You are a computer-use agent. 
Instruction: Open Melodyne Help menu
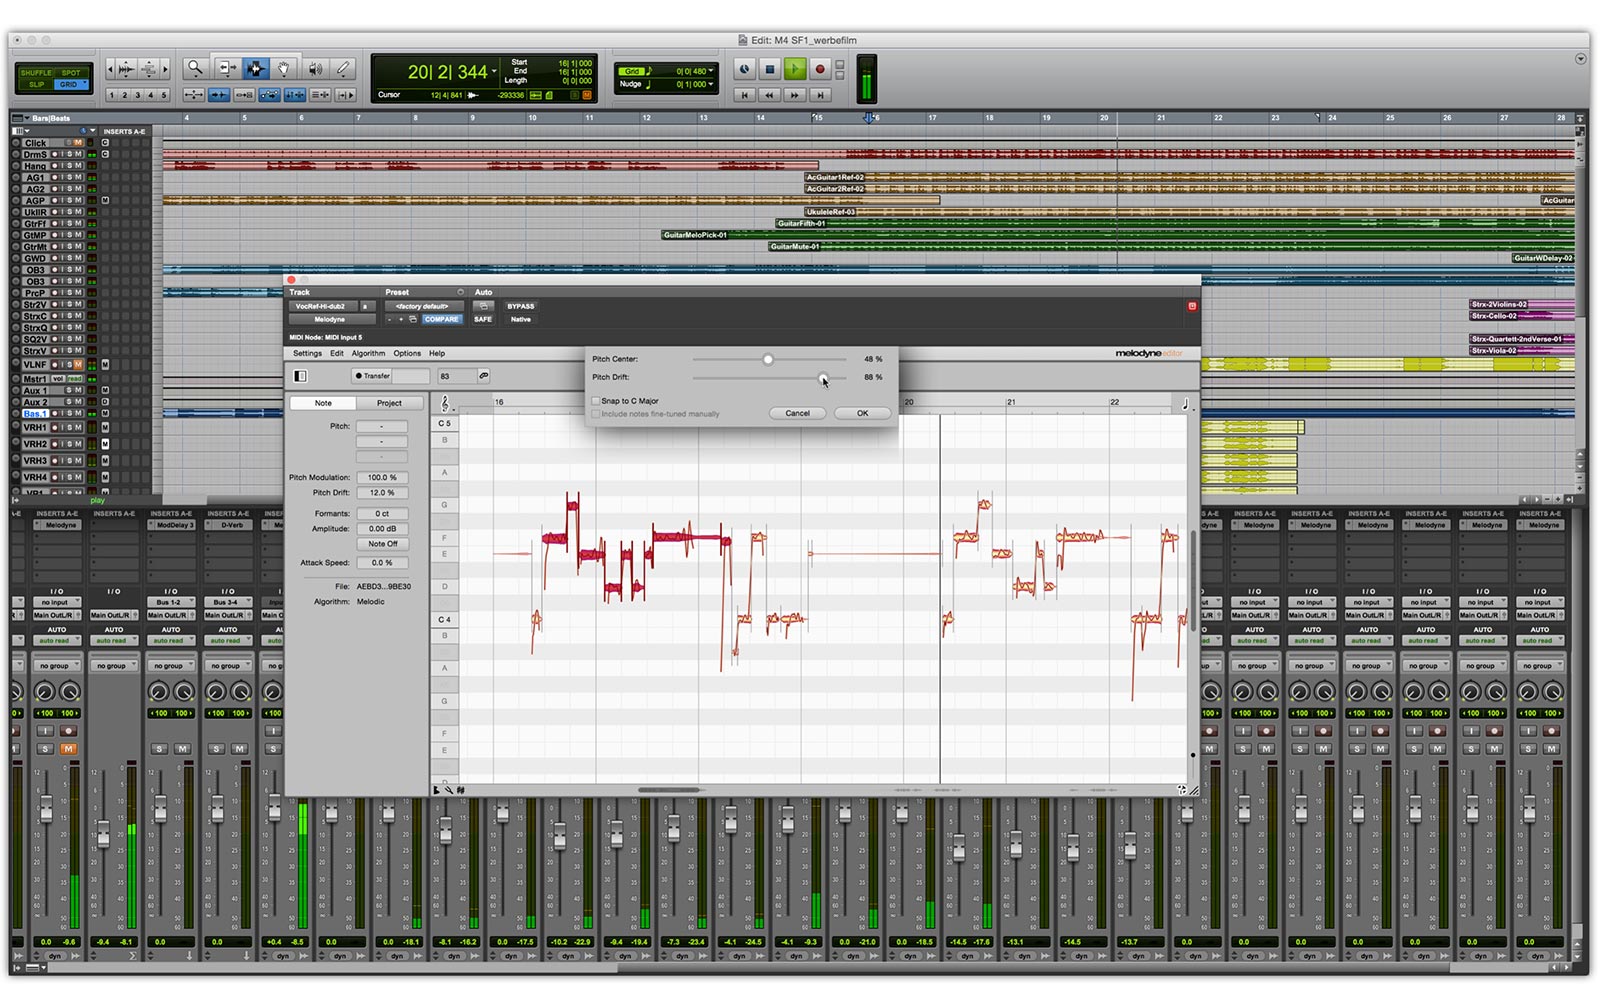coord(437,353)
